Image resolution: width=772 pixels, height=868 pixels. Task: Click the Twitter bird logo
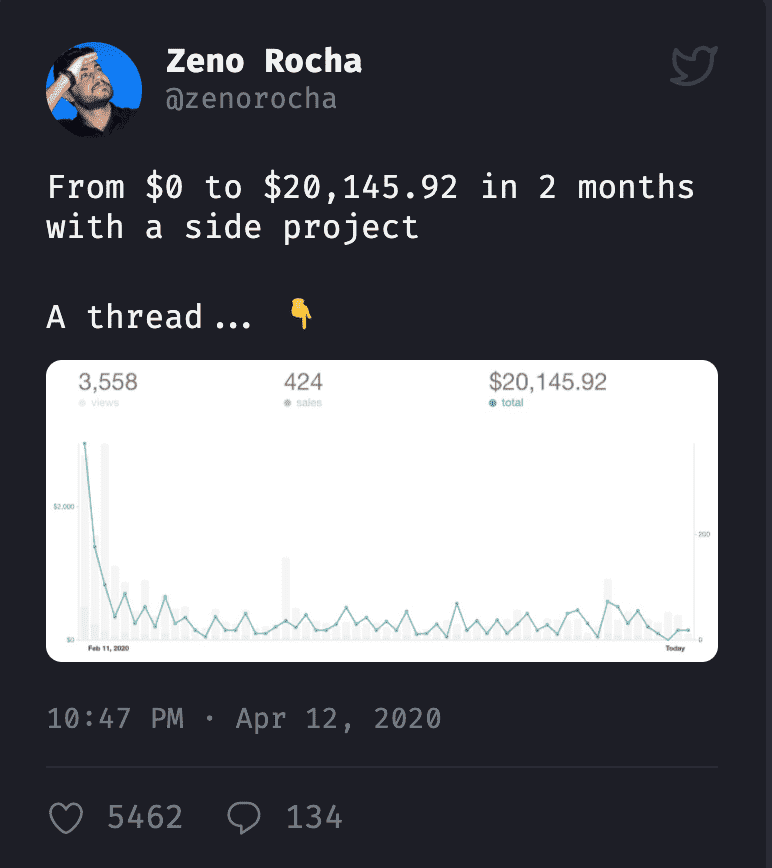tap(693, 66)
